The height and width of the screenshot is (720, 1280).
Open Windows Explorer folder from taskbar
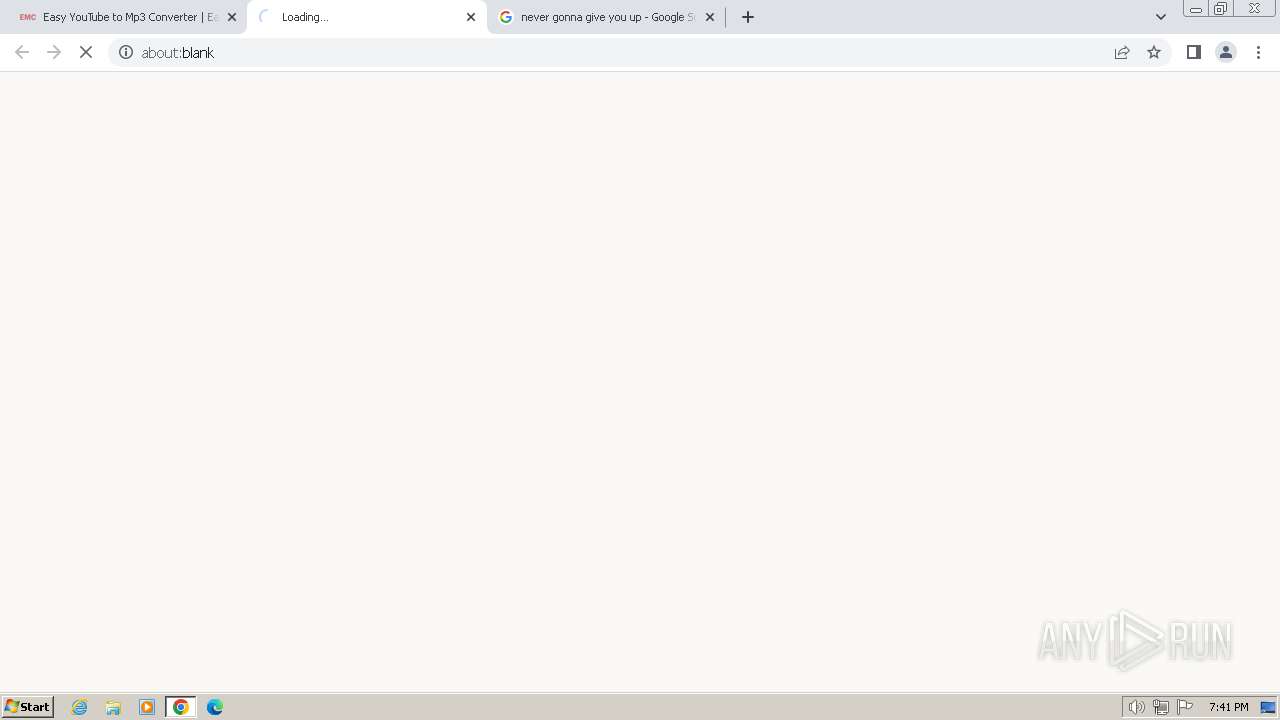click(113, 707)
